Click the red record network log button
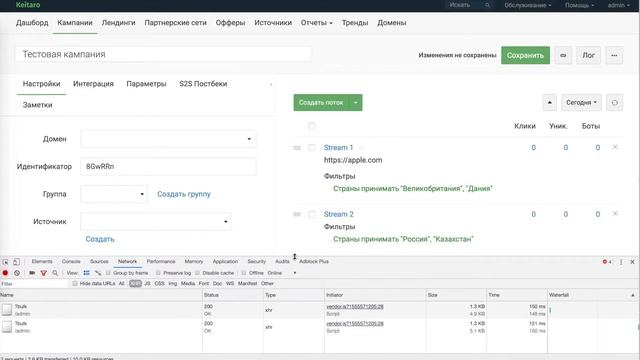Image resolution: width=640 pixels, height=360 pixels. [5, 273]
